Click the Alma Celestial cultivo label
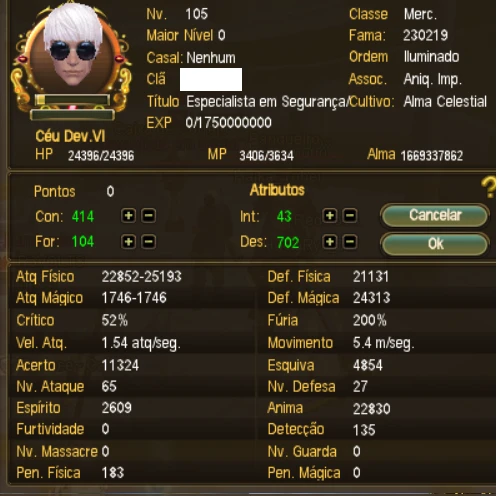The image size is (497, 496). pyautogui.click(x=445, y=101)
